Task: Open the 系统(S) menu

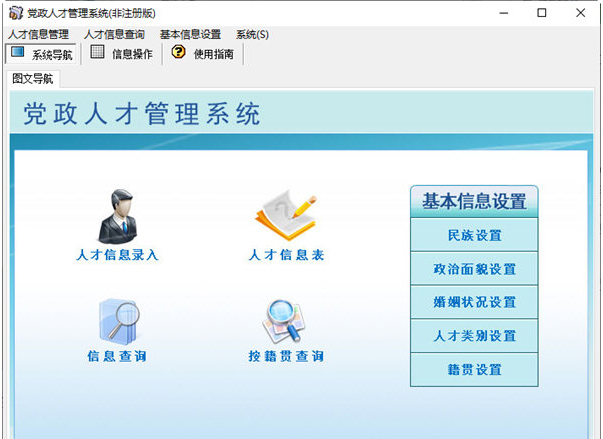Action: pos(252,35)
